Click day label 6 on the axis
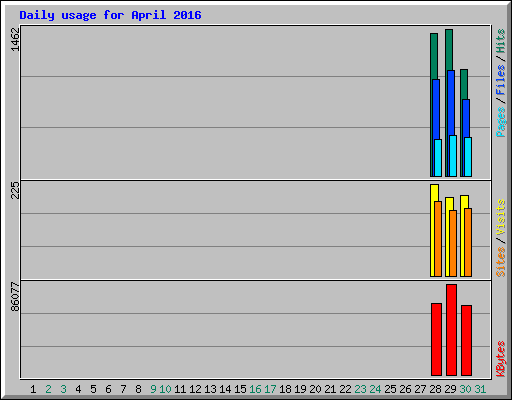Viewport: 512px width, 400px height. [x=108, y=389]
